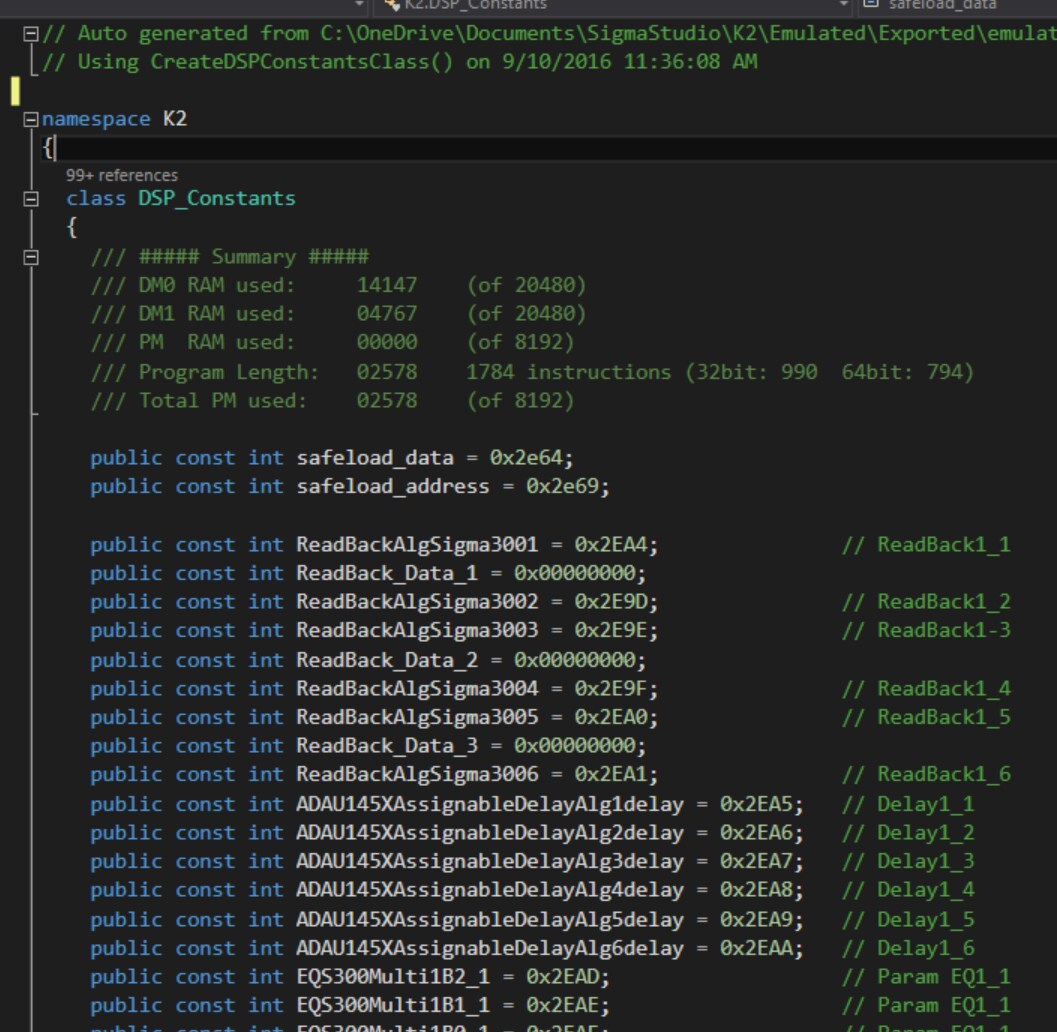Click 'Total PM used:' in the summary
The image size is (1057, 1032).
click(223, 401)
